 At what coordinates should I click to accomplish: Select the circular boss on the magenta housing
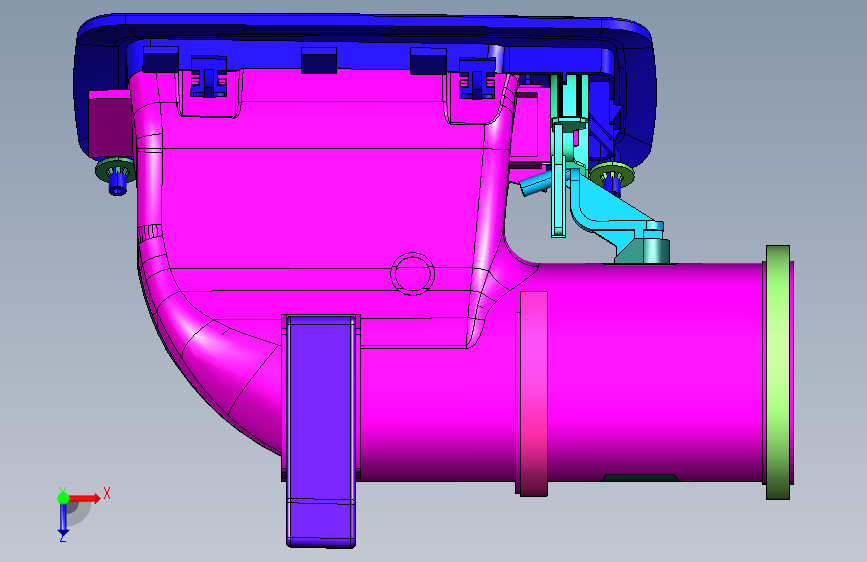click(412, 274)
